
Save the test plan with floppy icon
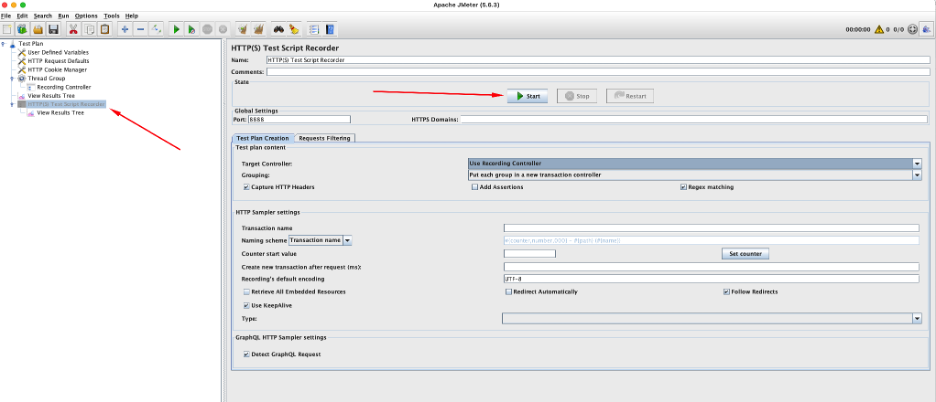click(x=53, y=29)
